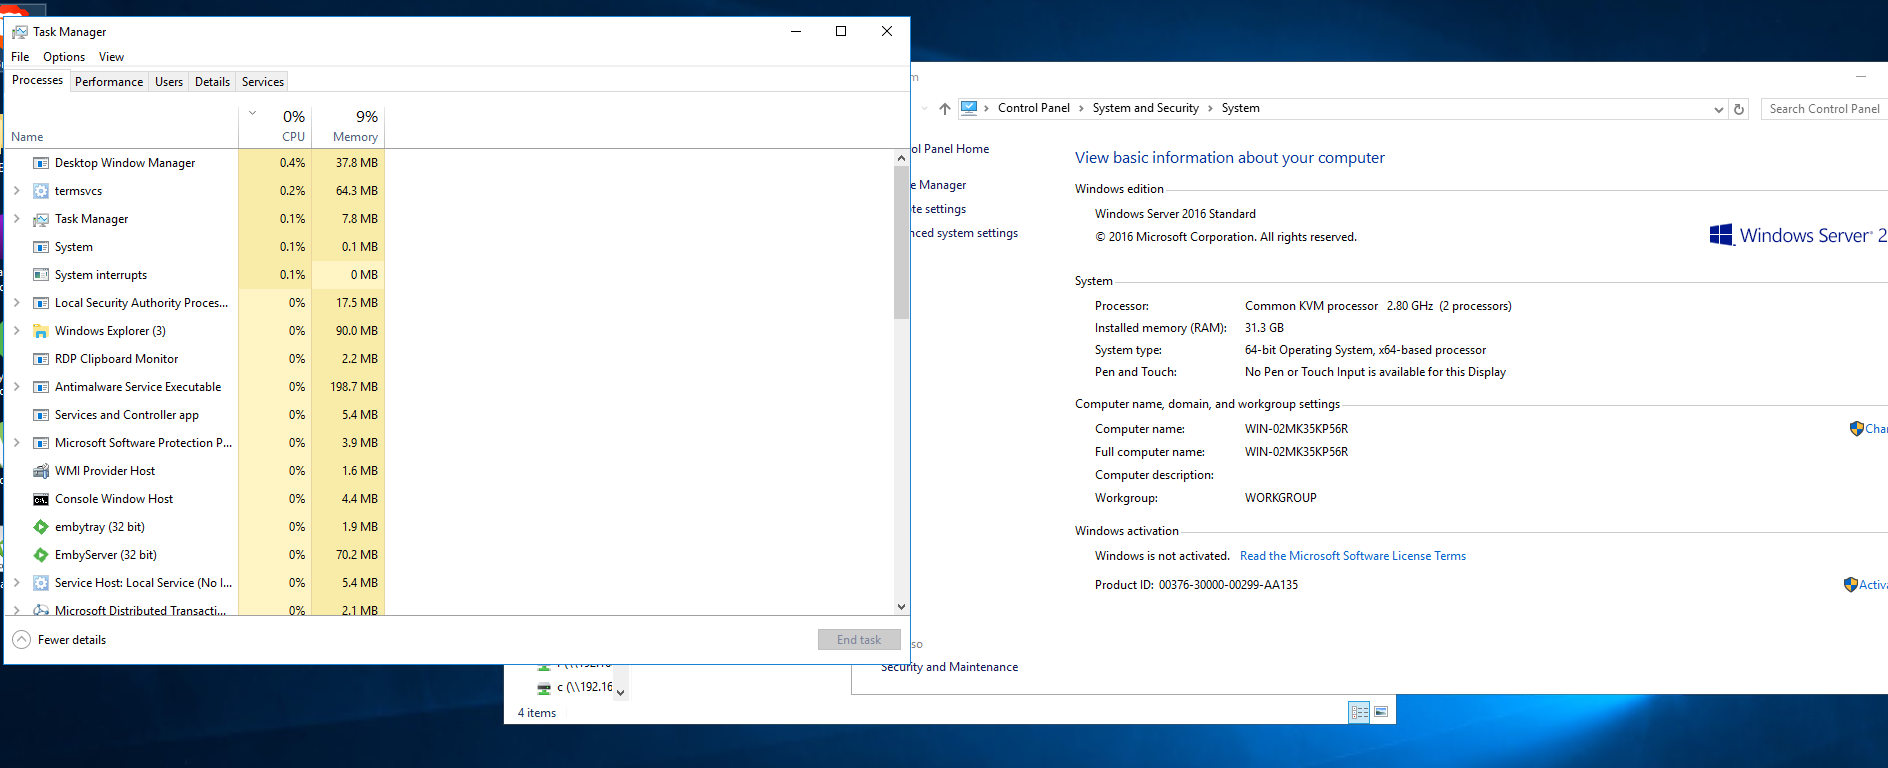1888x768 pixels.
Task: Click the WMI Provider Host icon
Action: pyautogui.click(x=41, y=471)
